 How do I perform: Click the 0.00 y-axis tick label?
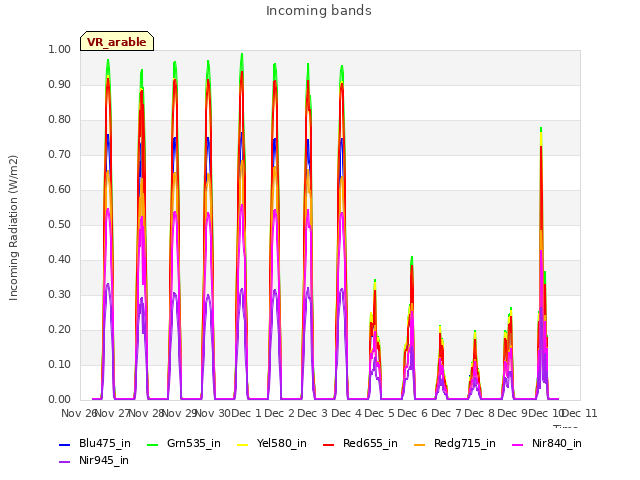[x=60, y=400]
